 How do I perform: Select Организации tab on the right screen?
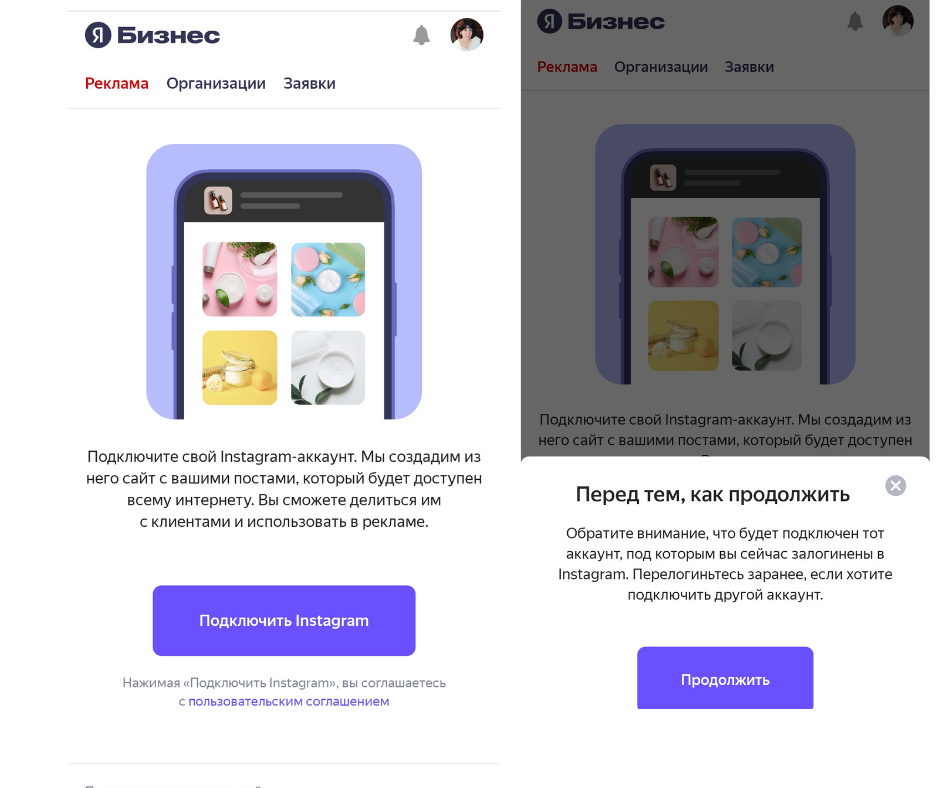pyautogui.click(x=661, y=67)
